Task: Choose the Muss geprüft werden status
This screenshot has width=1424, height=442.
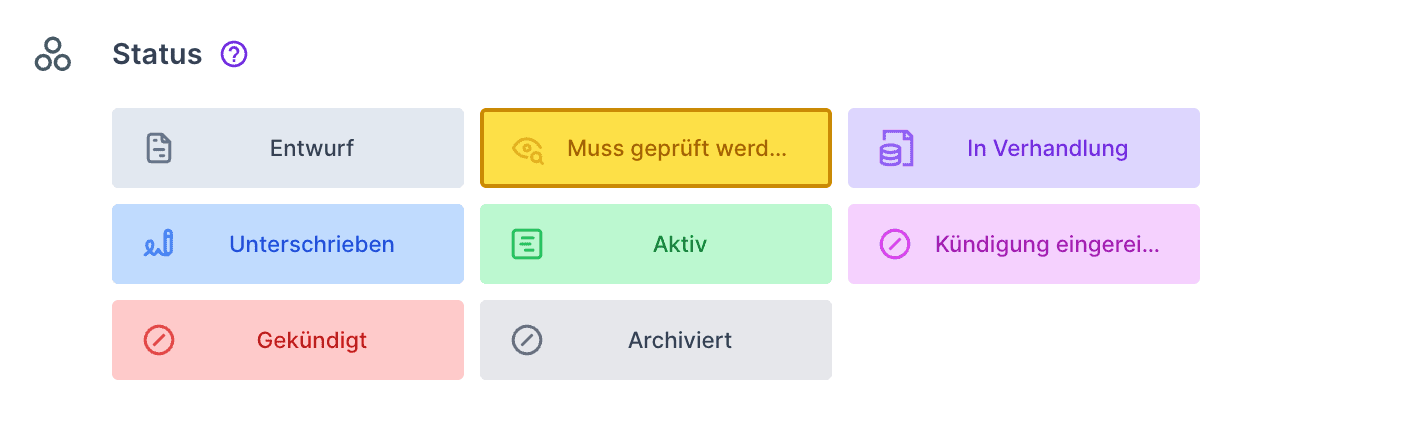Action: [656, 148]
